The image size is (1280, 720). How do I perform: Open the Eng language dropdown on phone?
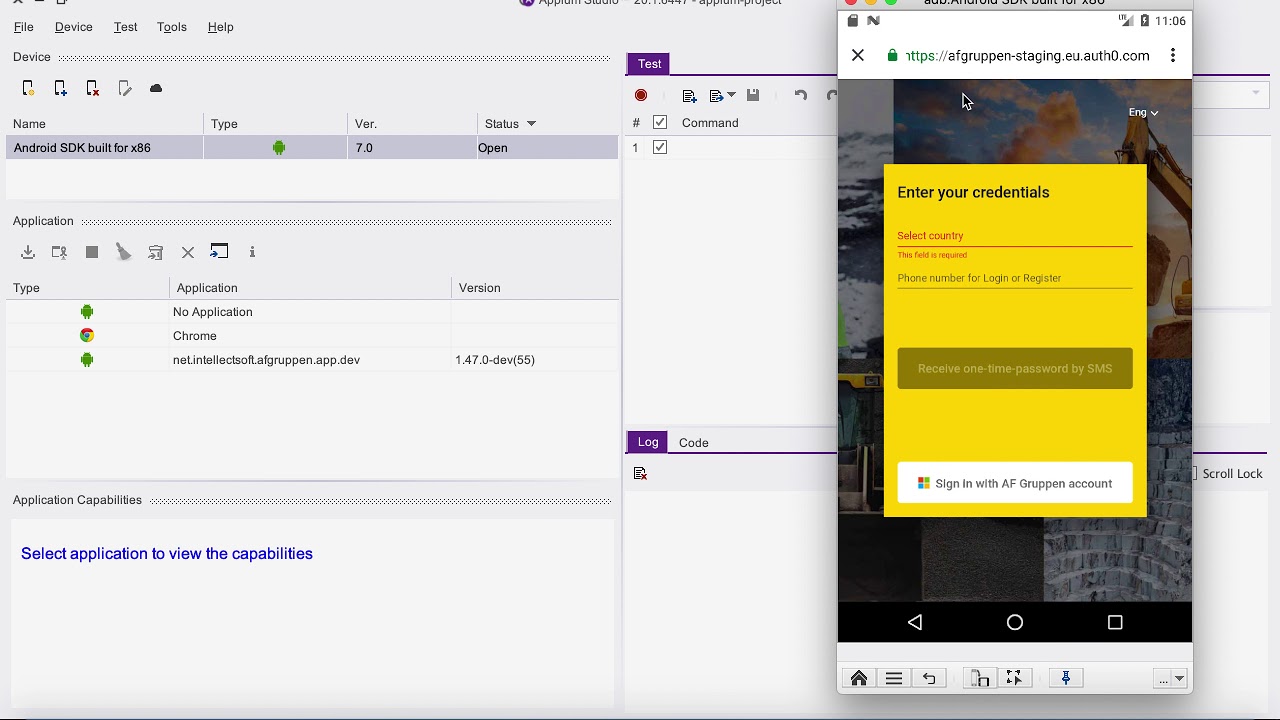point(1143,113)
